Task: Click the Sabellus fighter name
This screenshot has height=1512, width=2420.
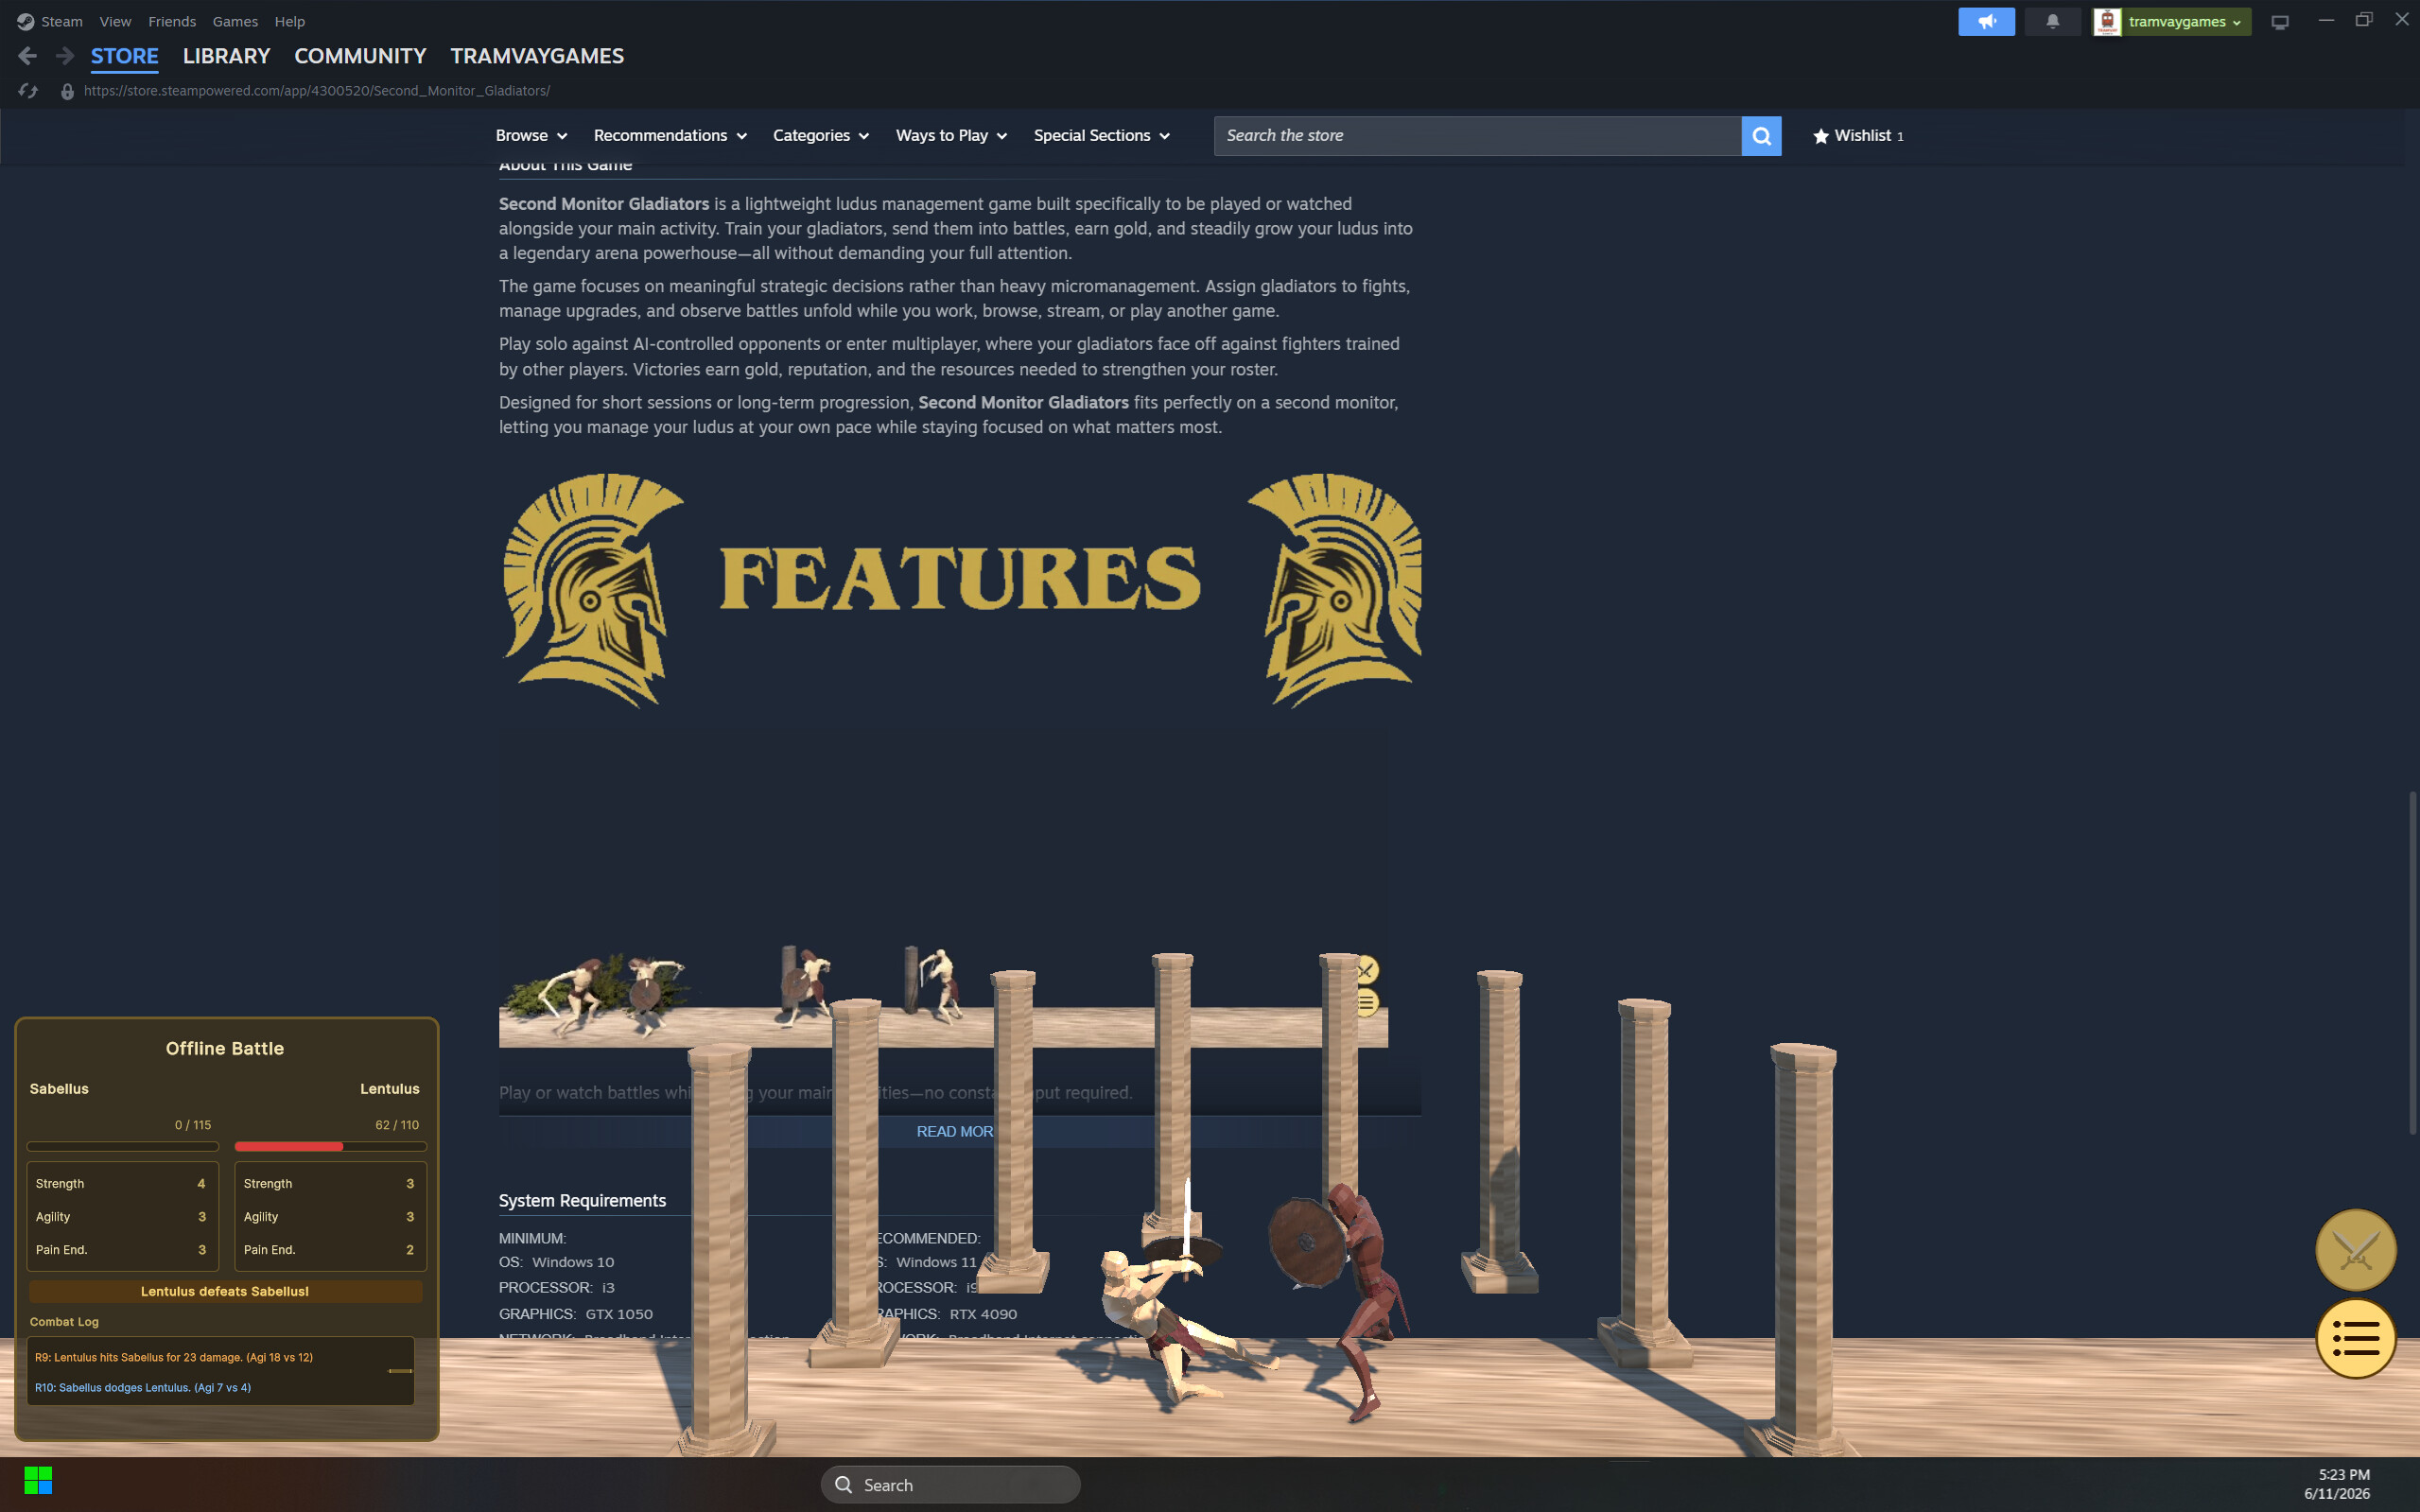Action: point(59,1089)
